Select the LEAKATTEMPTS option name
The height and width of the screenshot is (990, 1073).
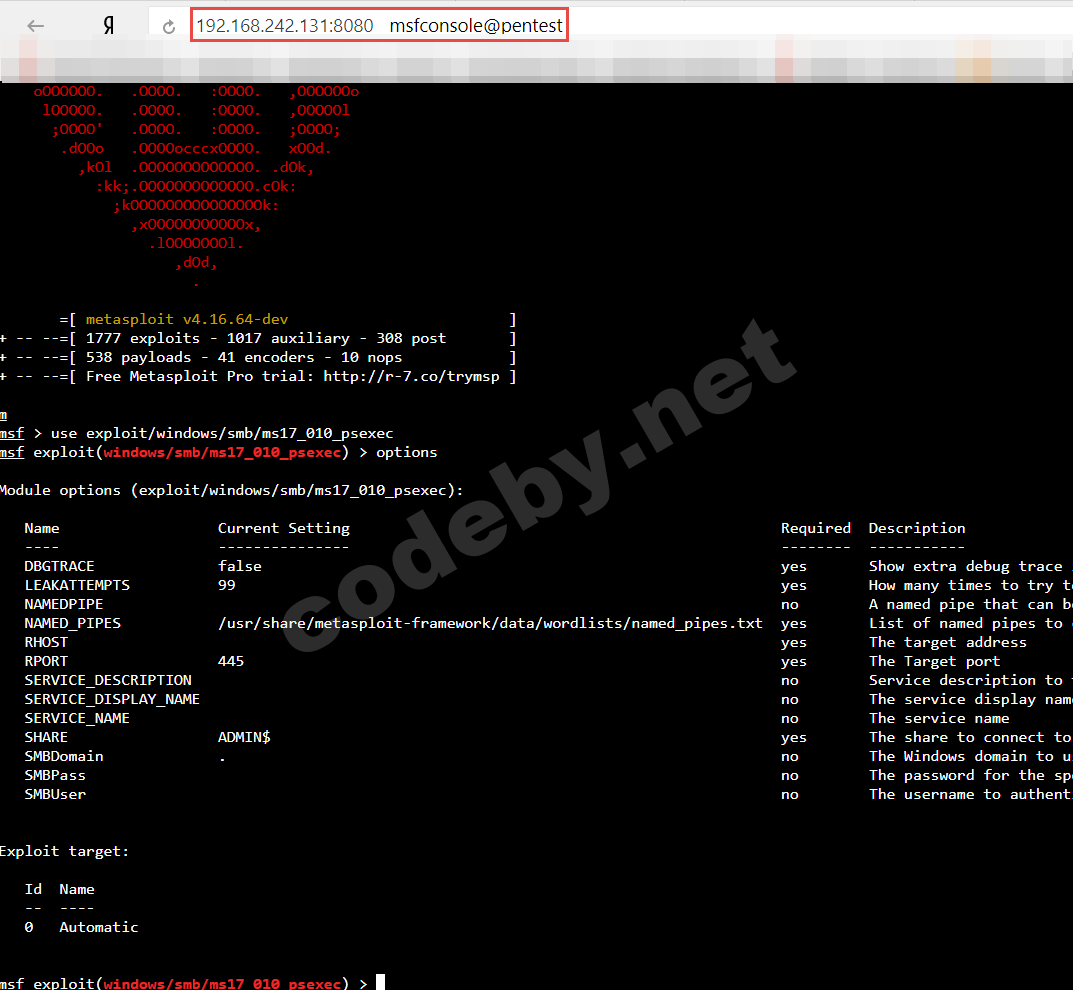coord(77,586)
